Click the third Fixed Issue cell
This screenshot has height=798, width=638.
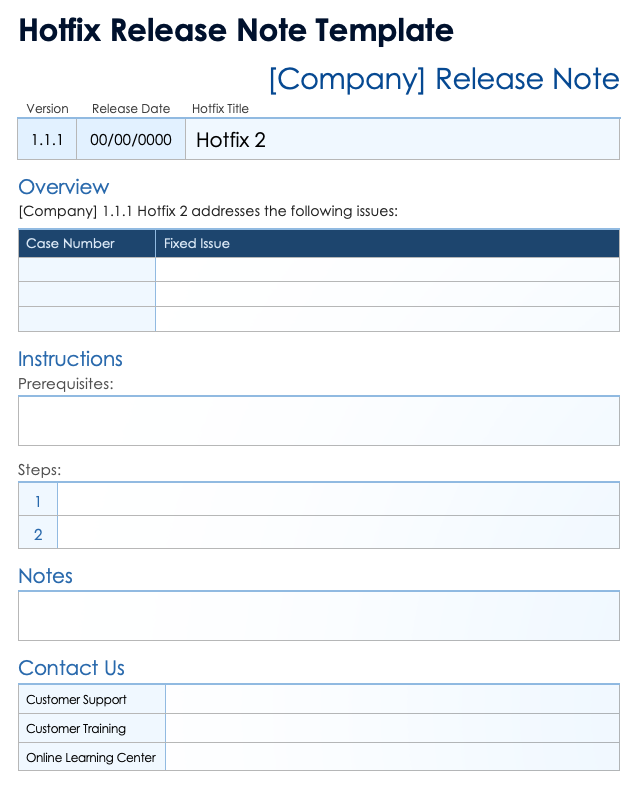point(387,319)
